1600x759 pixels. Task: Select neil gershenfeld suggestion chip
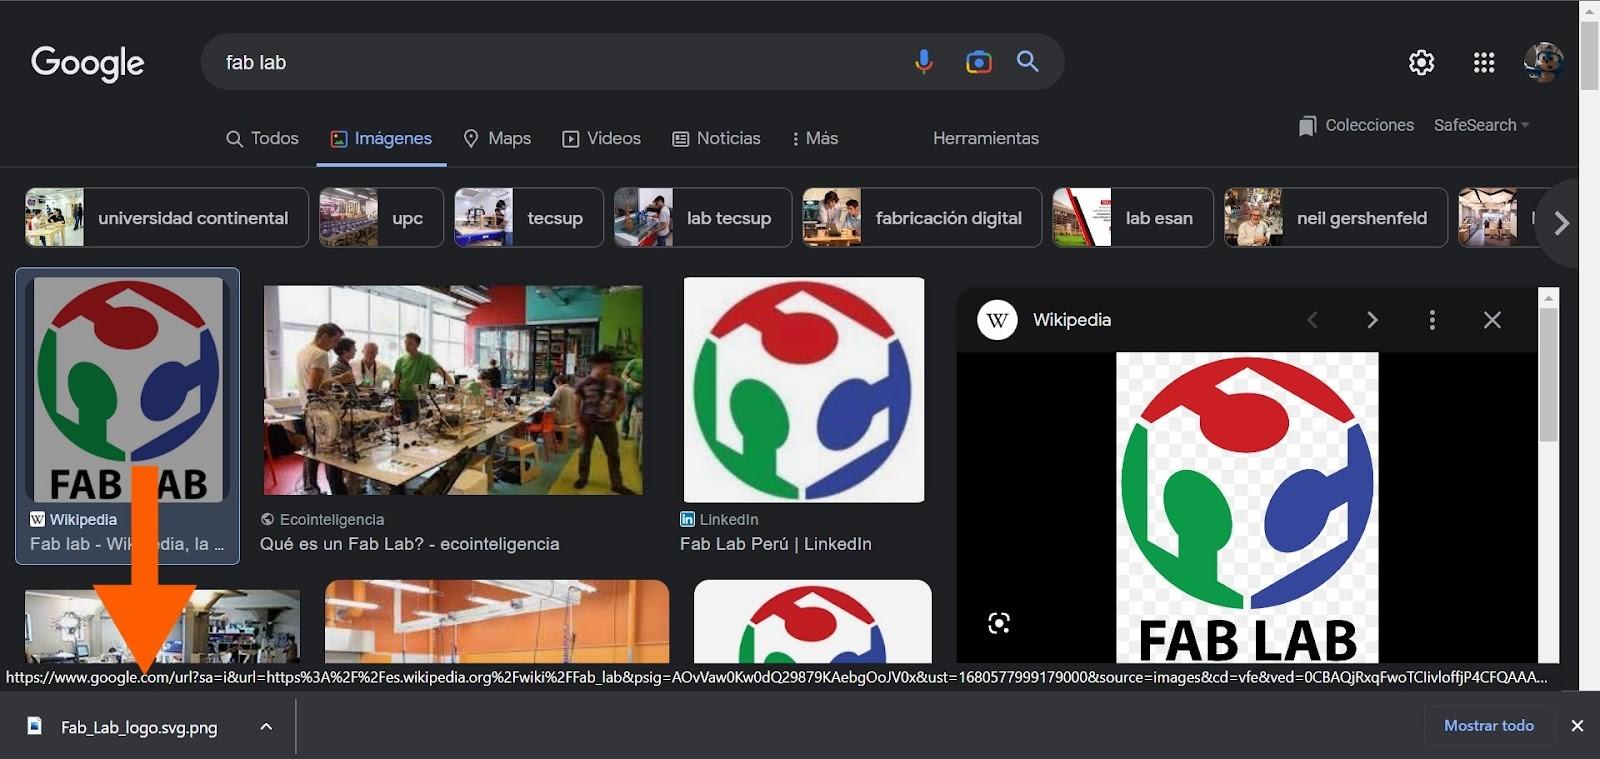pos(1336,217)
